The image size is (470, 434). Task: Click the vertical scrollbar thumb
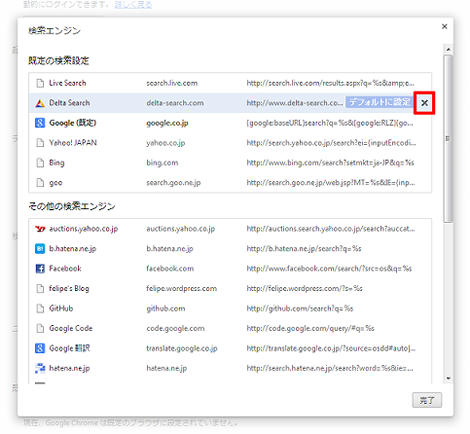(x=448, y=138)
